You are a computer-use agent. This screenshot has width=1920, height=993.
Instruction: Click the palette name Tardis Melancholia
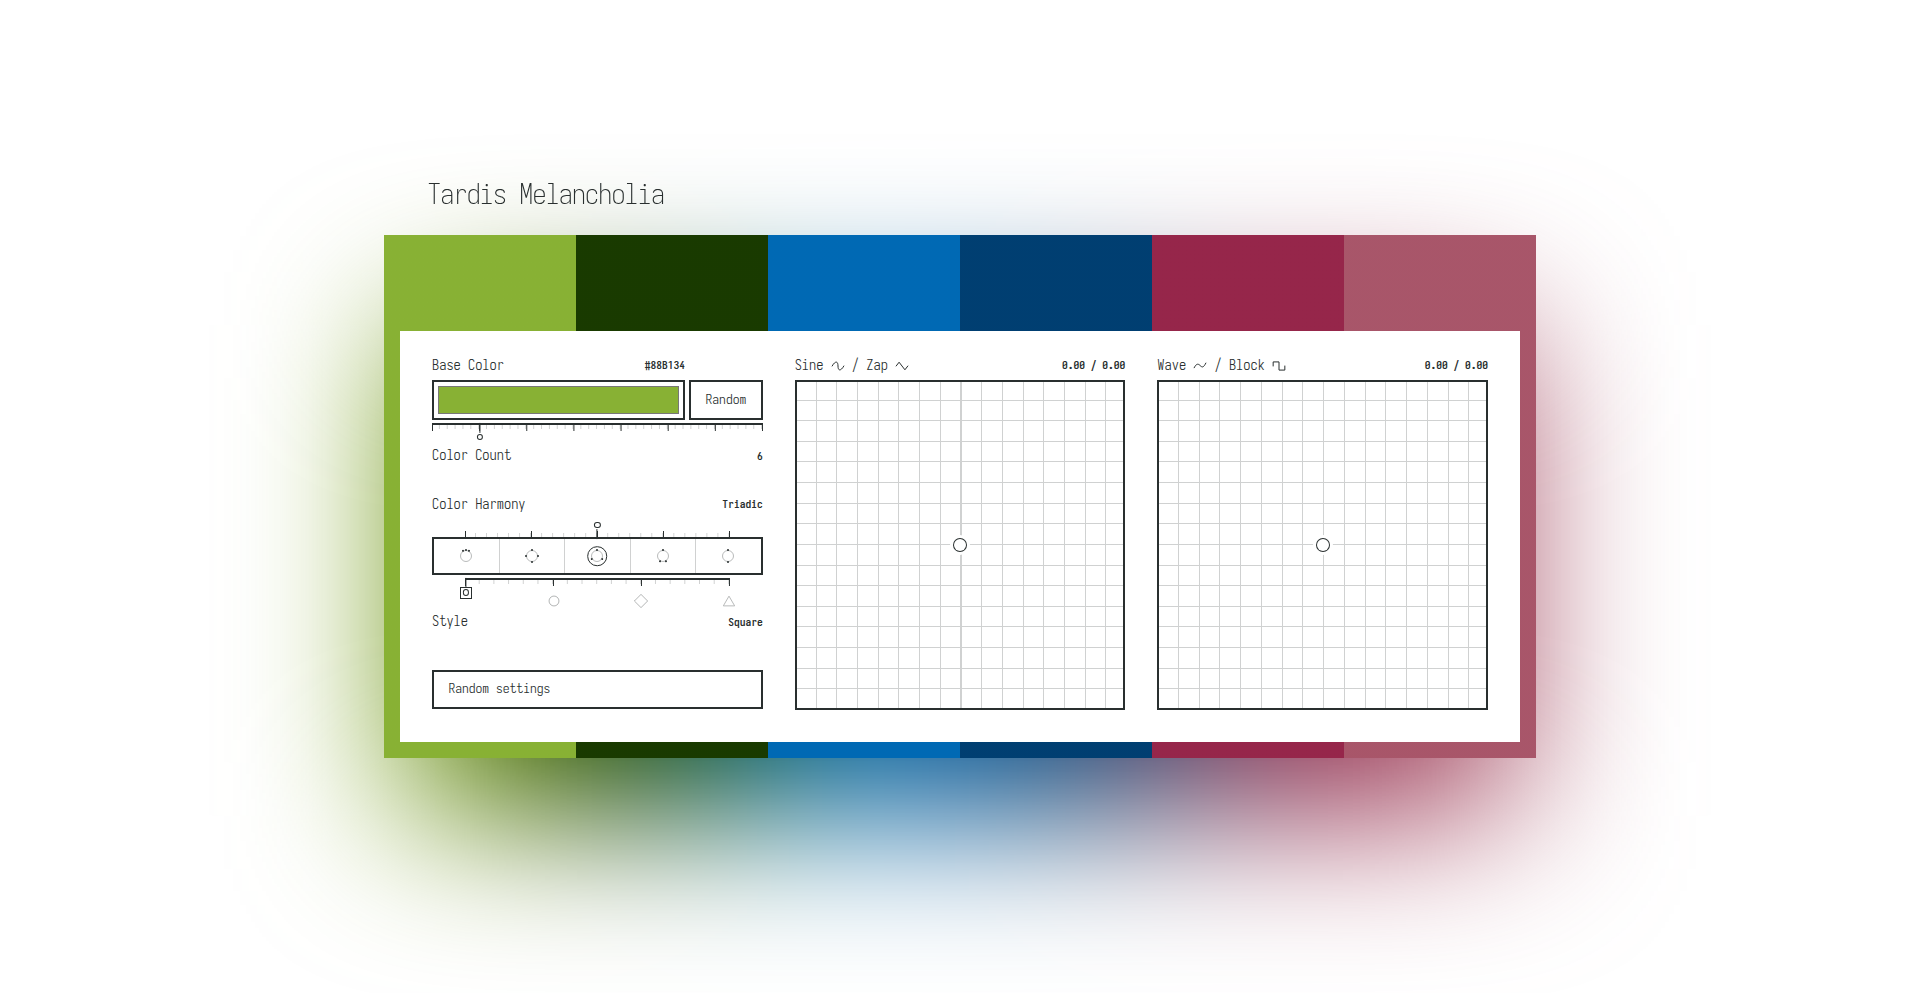click(x=546, y=194)
